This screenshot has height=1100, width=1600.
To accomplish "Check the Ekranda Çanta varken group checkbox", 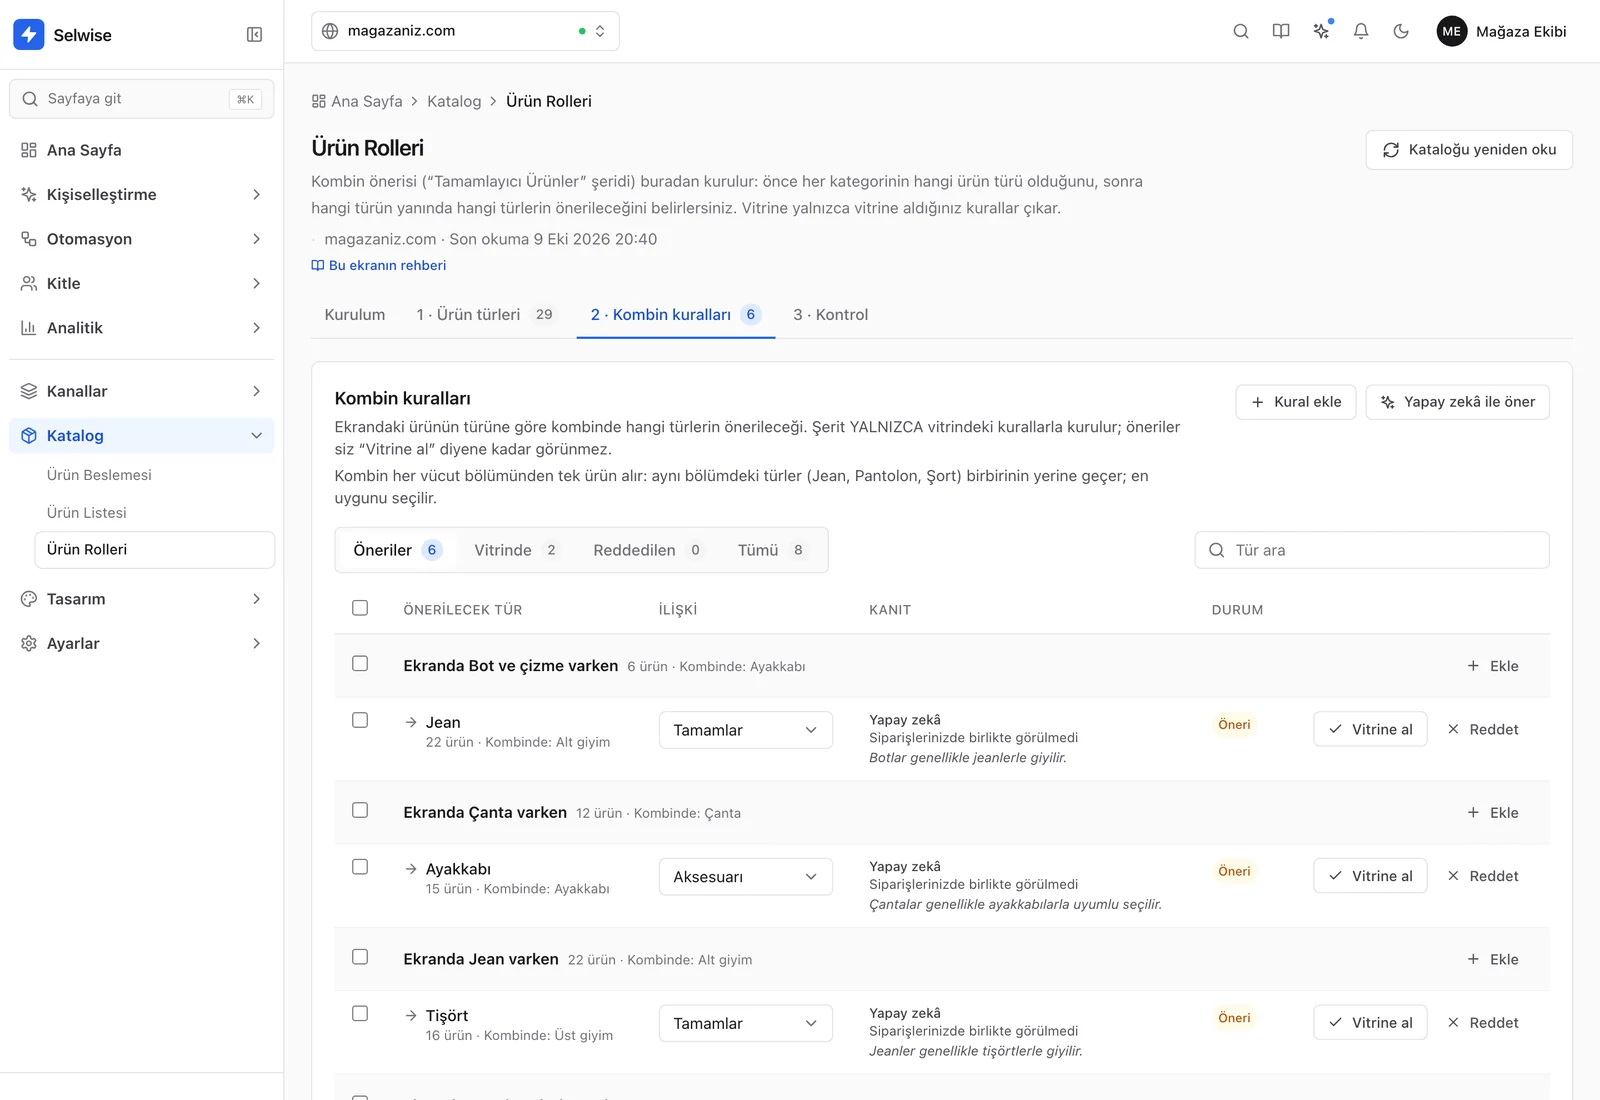I will pyautogui.click(x=360, y=810).
